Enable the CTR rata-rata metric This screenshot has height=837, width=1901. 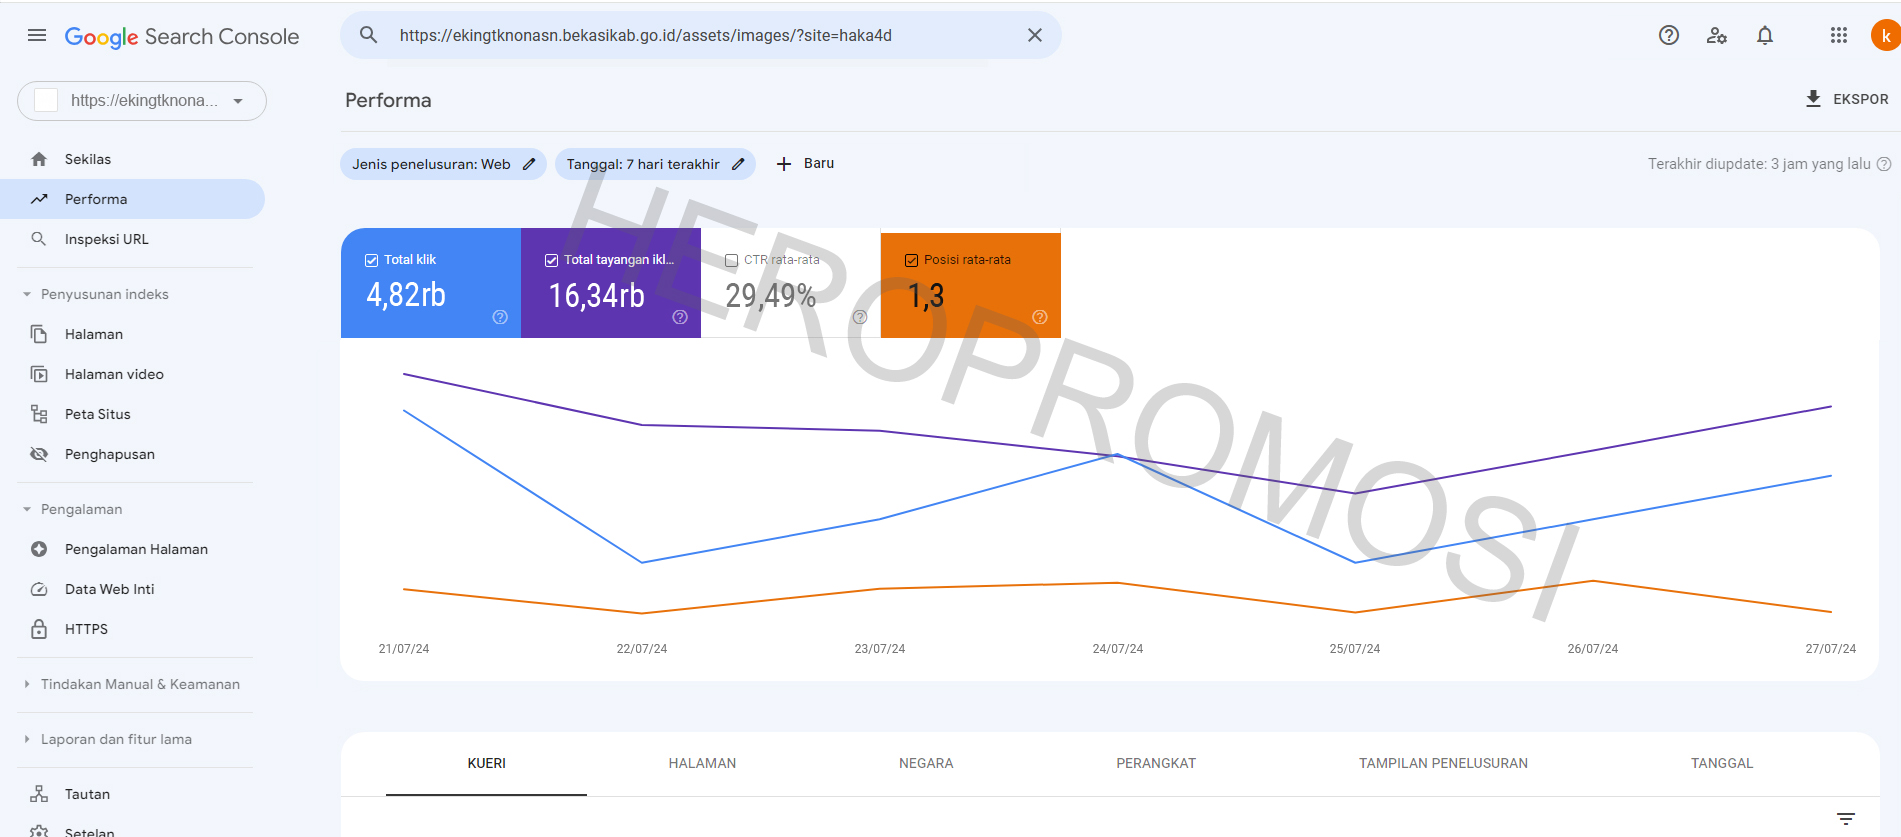[x=731, y=260]
